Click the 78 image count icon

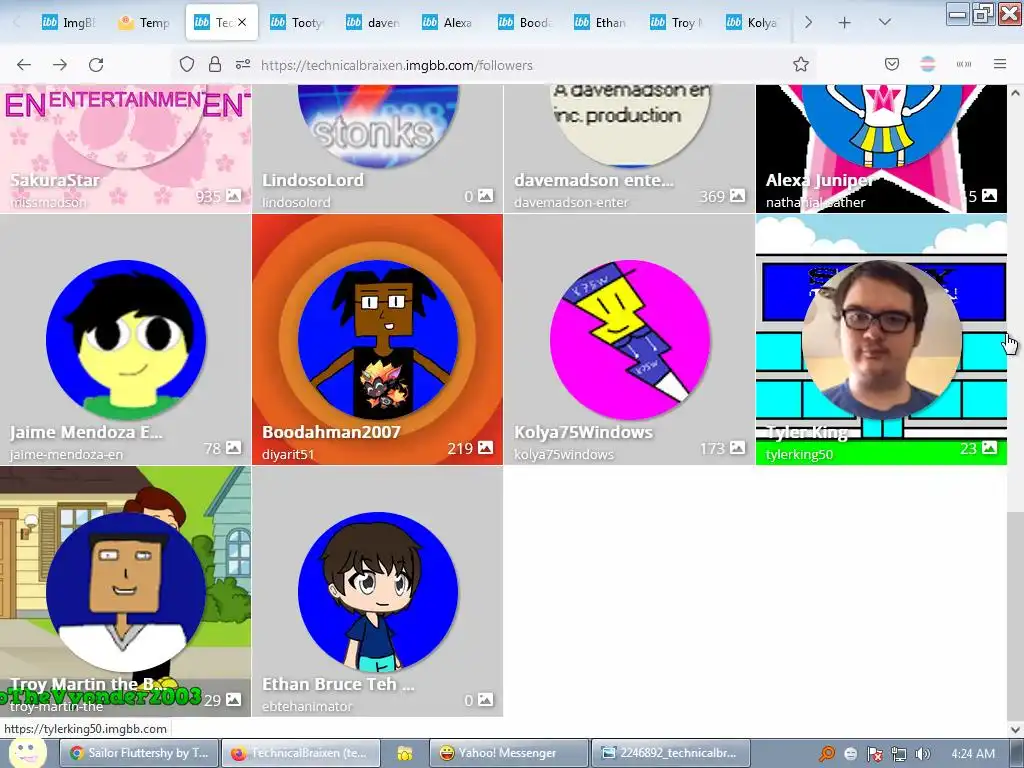coord(234,448)
